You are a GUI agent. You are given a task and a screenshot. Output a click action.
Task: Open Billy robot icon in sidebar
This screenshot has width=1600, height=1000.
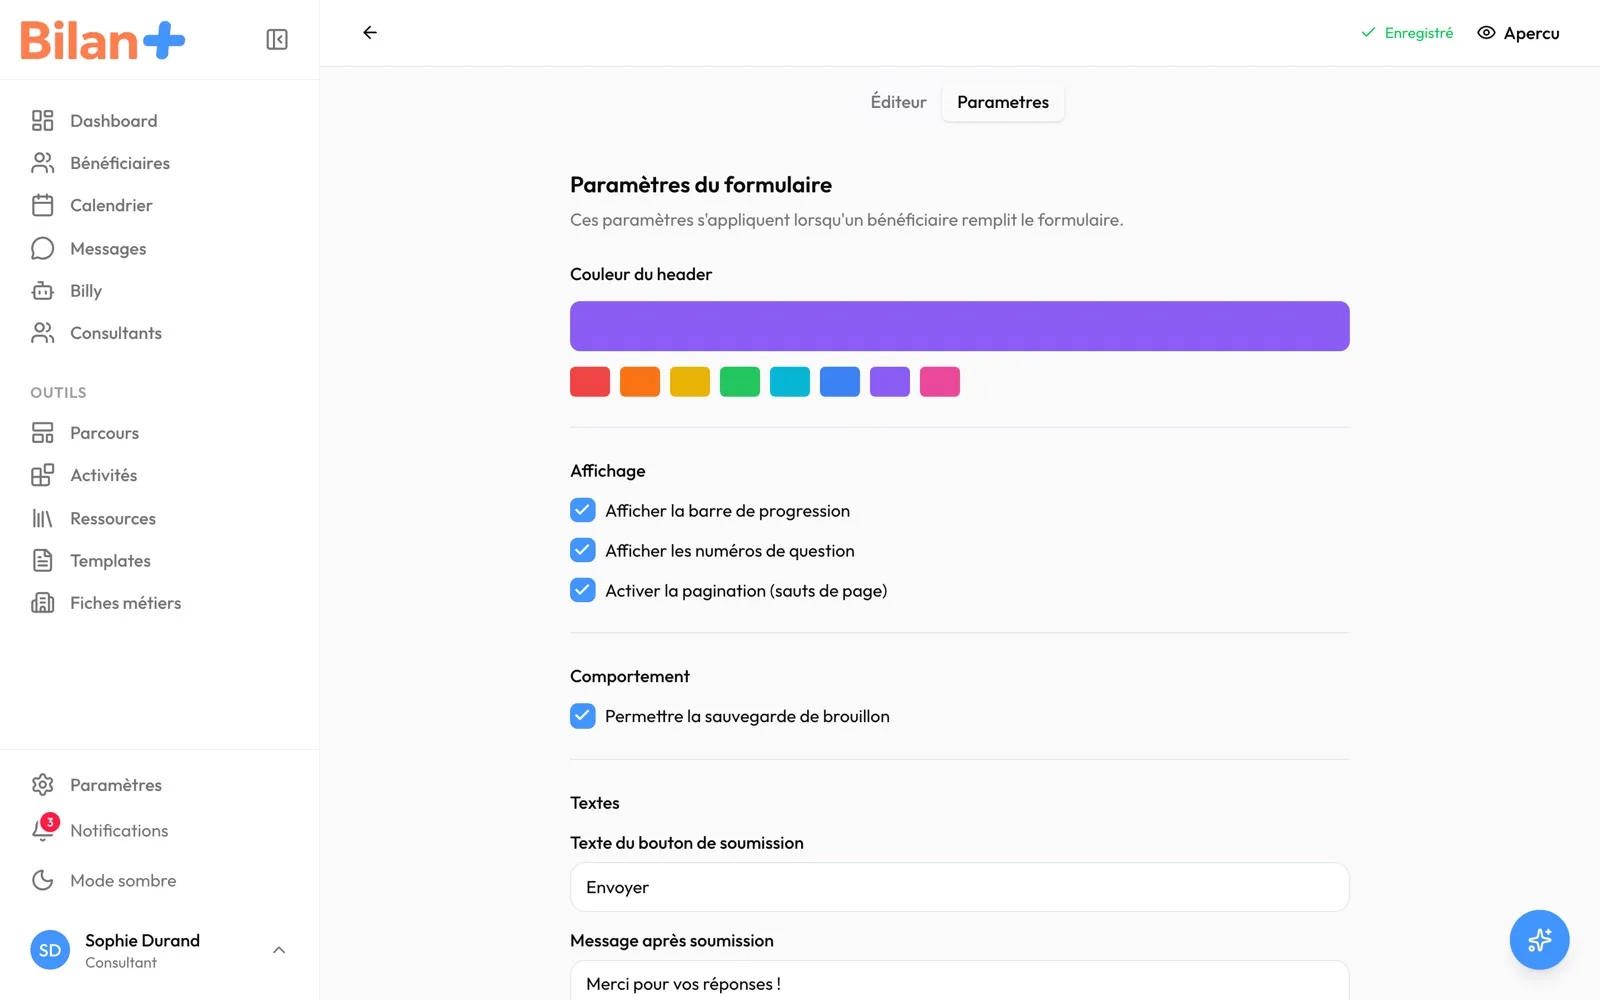[42, 291]
